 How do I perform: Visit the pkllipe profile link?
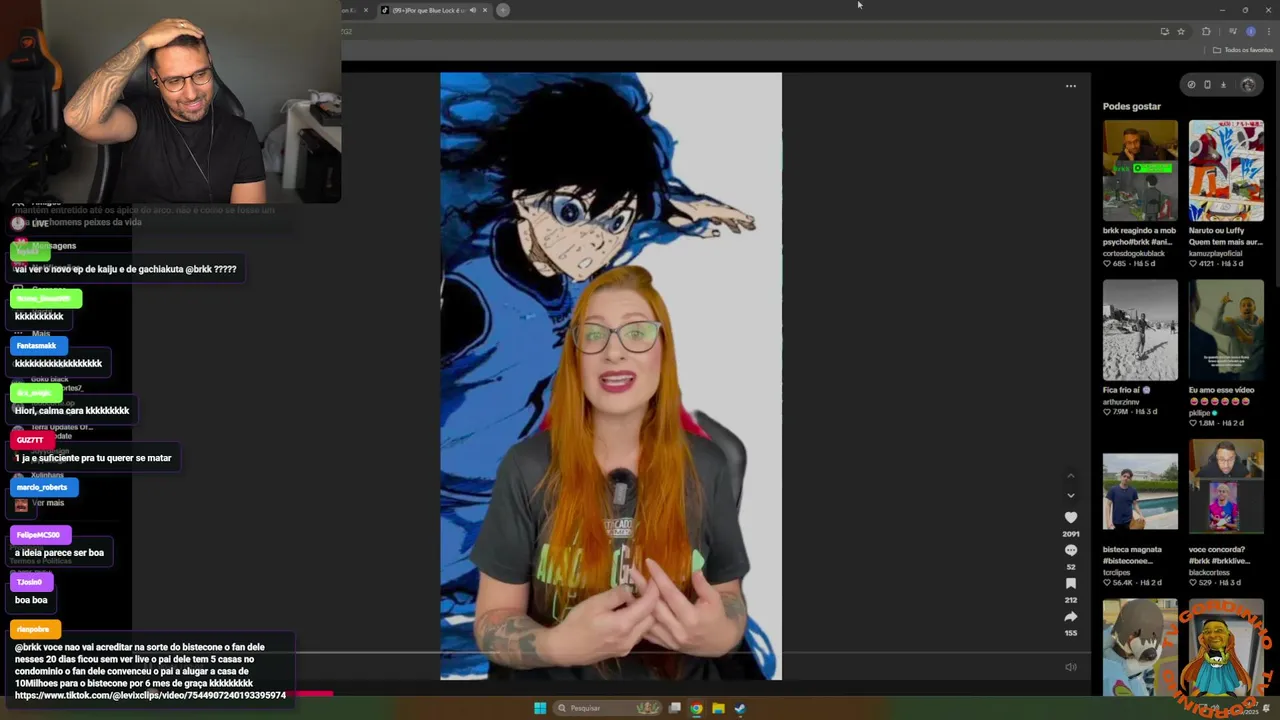click(1200, 412)
